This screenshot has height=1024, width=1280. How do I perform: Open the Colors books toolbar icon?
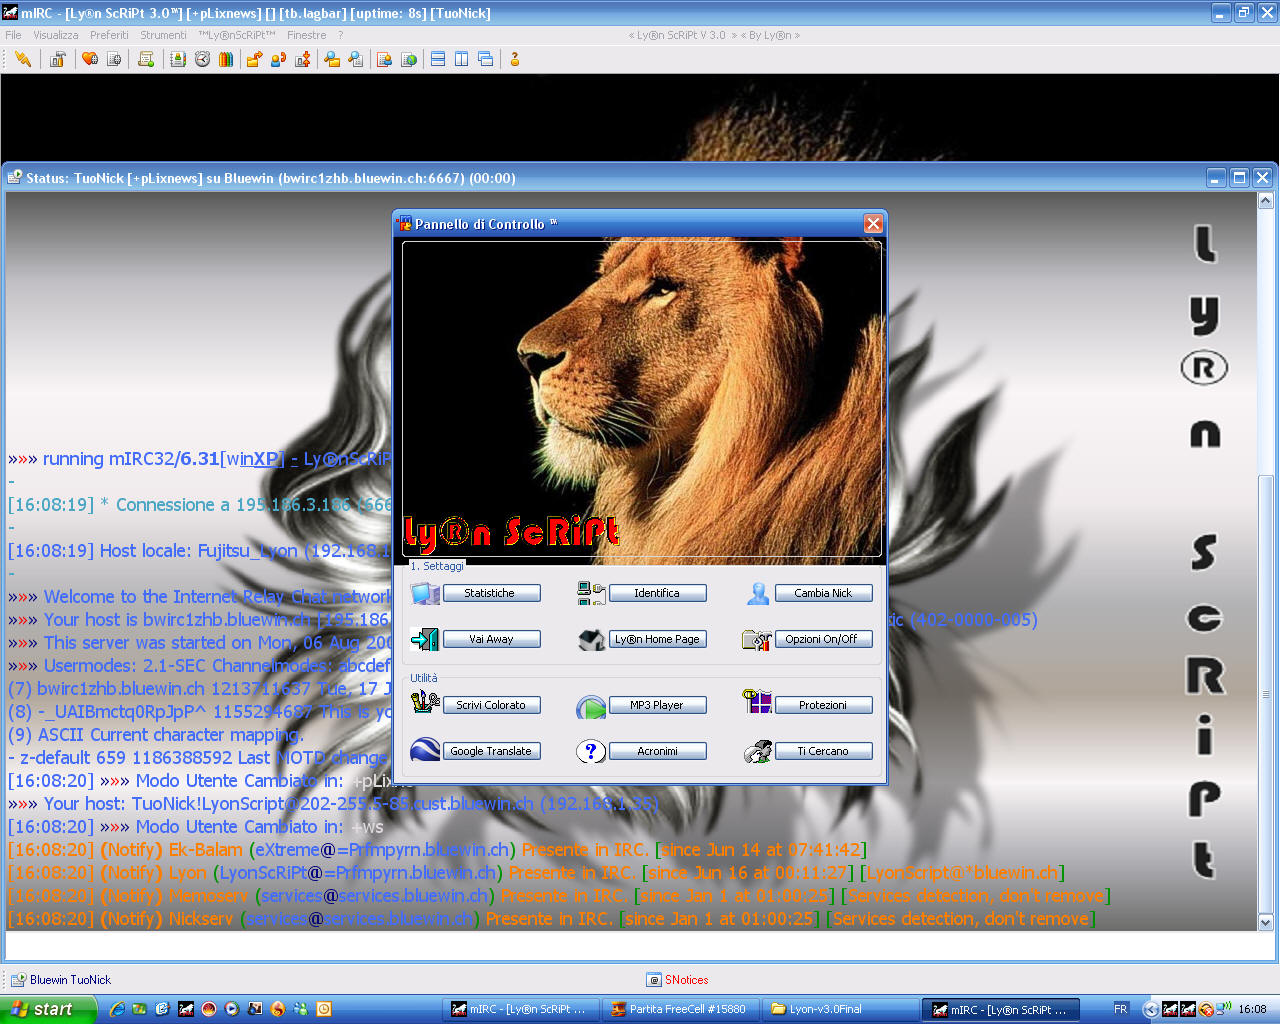pos(226,59)
